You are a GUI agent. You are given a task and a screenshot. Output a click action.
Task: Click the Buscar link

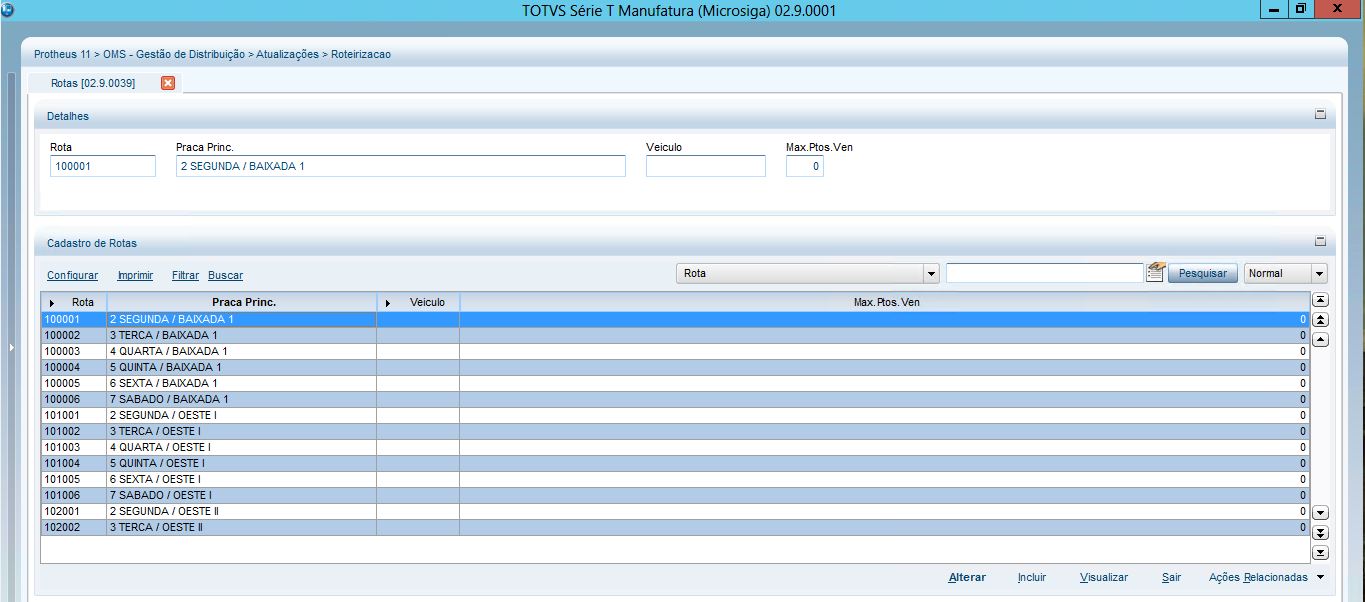226,275
